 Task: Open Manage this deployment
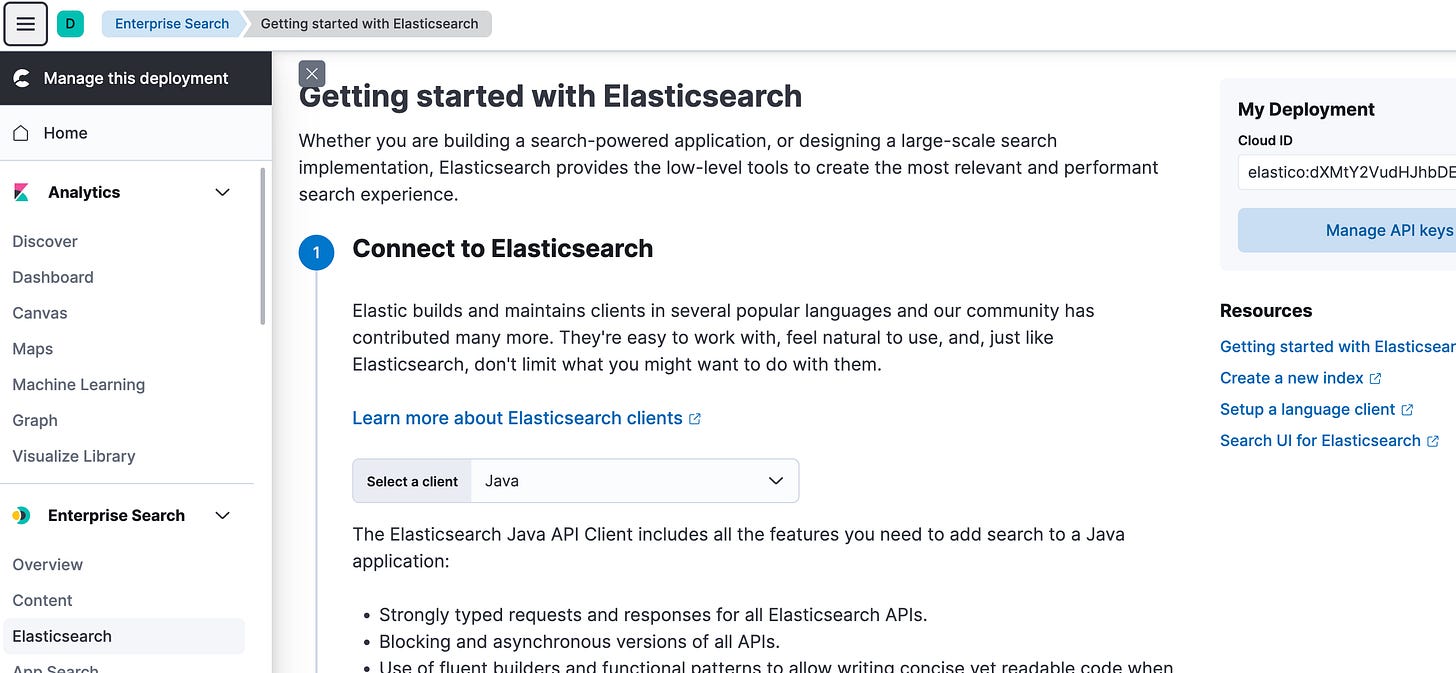[x=136, y=78]
